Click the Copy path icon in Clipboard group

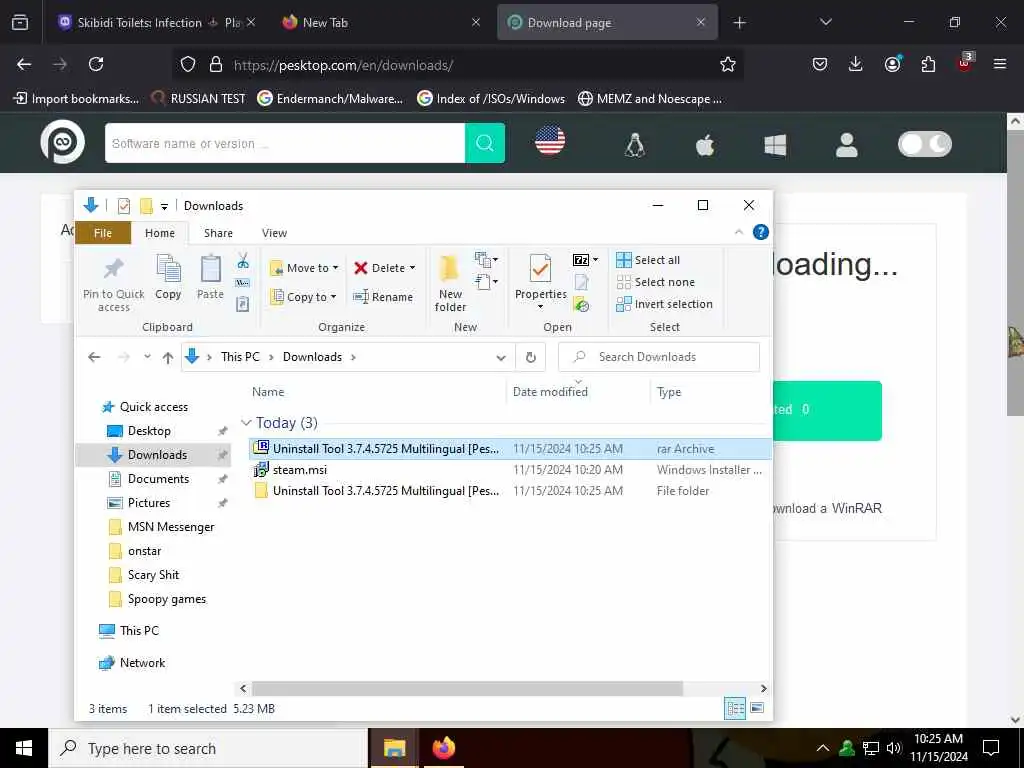[x=242, y=283]
